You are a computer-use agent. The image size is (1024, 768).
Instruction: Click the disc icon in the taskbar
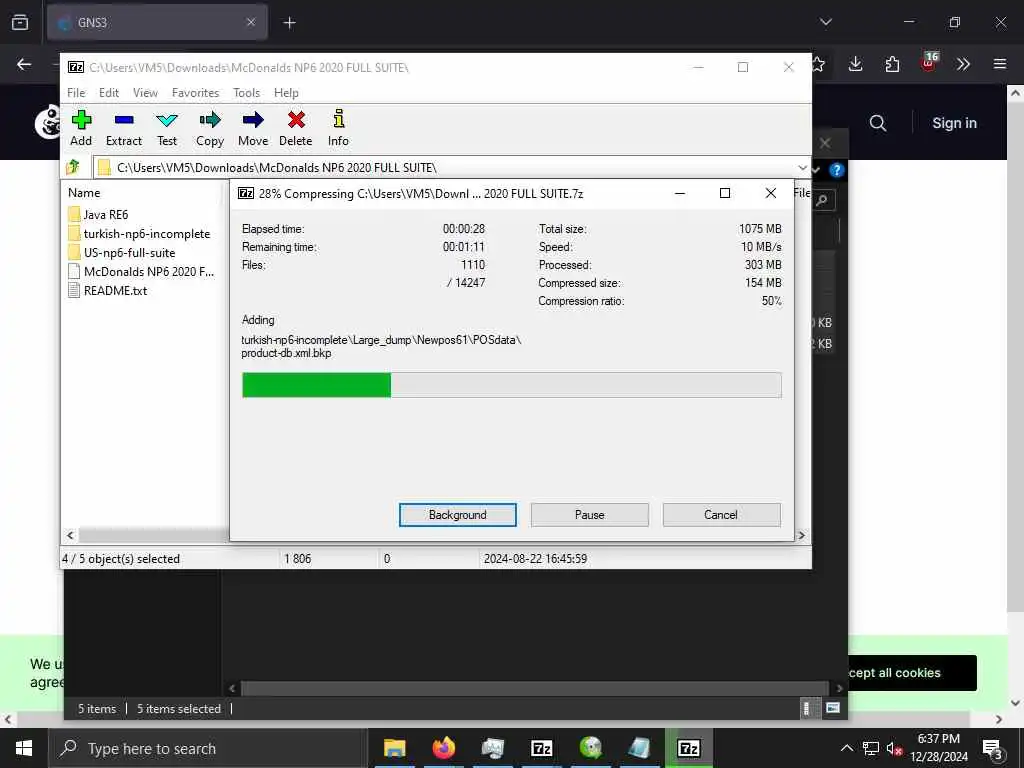pyautogui.click(x=590, y=748)
